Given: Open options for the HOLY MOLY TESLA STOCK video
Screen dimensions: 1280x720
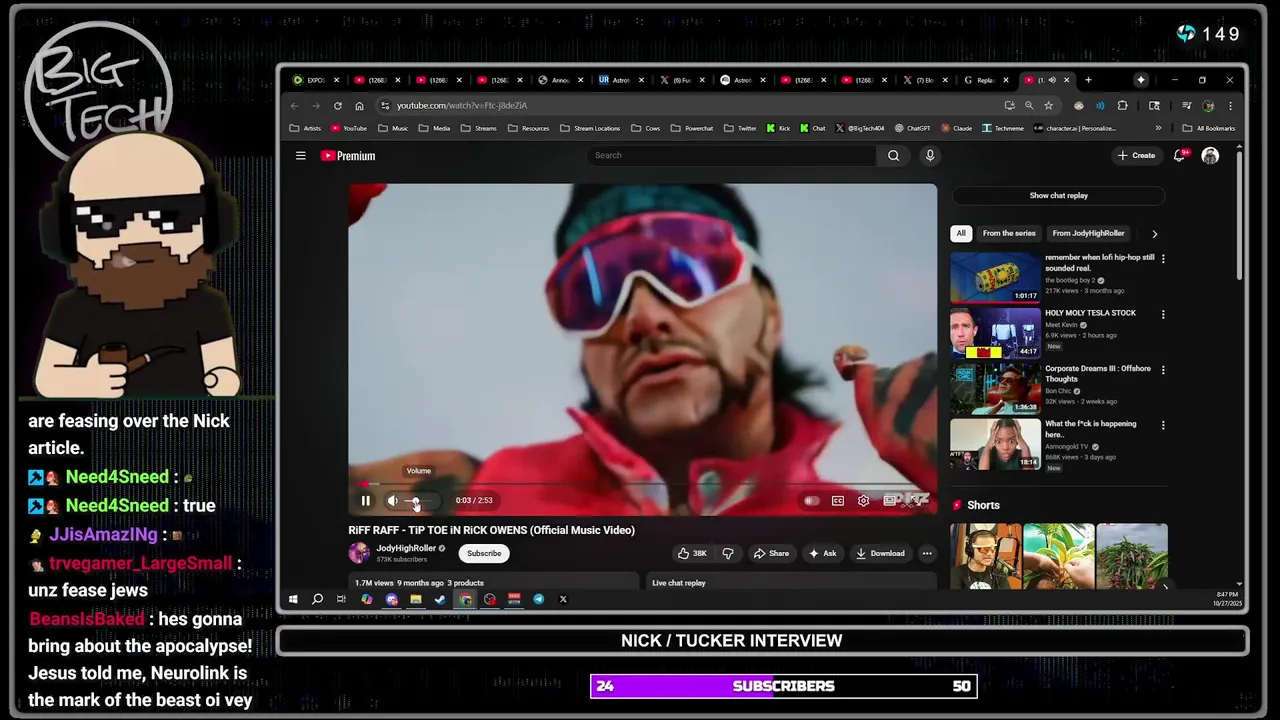Looking at the screenshot, I should tap(1163, 314).
